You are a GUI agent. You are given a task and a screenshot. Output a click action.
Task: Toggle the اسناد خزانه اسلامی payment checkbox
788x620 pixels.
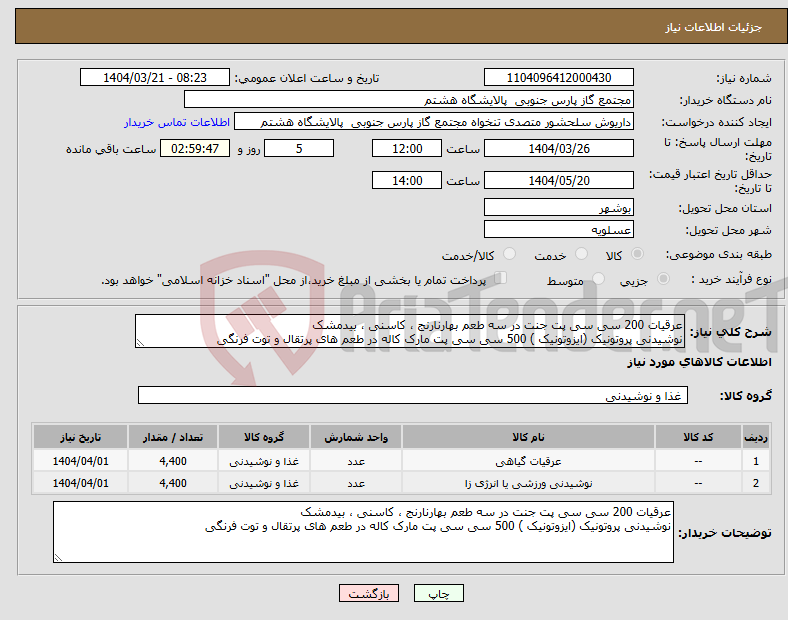[501, 278]
